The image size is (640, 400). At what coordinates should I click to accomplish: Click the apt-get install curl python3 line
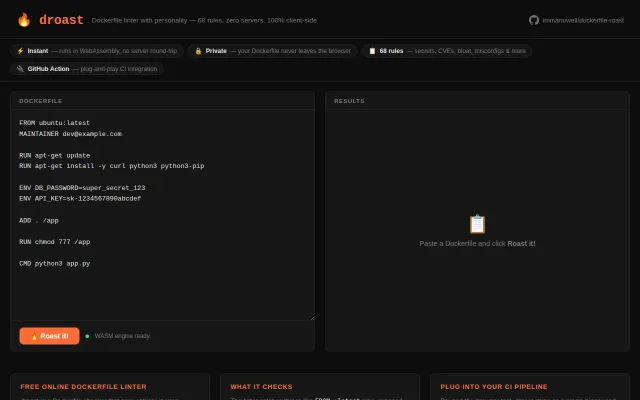click(x=111, y=166)
